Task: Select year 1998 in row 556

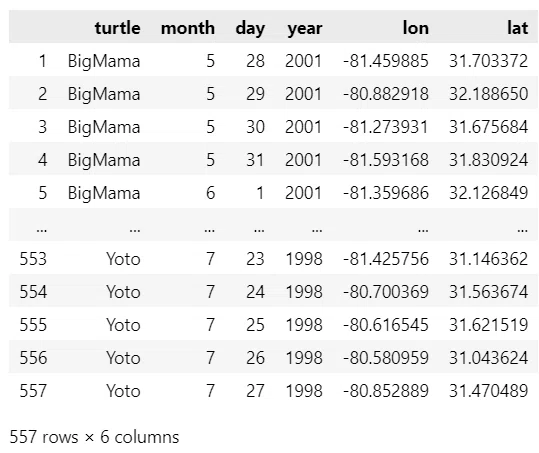Action: pos(304,358)
